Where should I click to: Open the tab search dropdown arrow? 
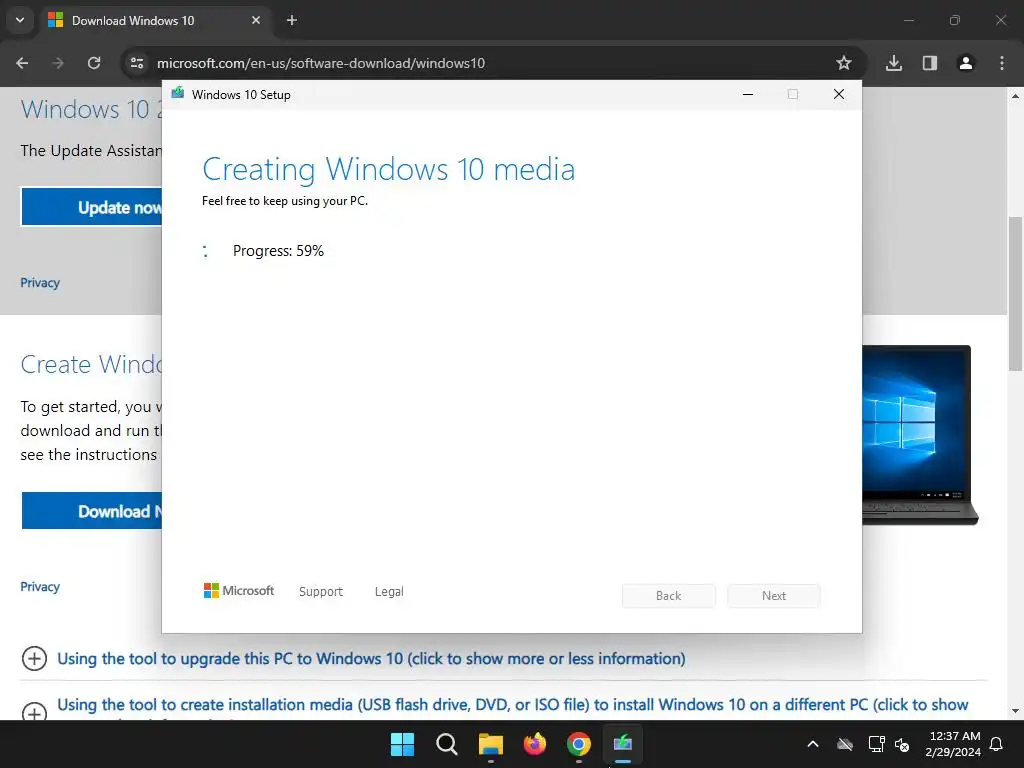[x=20, y=20]
